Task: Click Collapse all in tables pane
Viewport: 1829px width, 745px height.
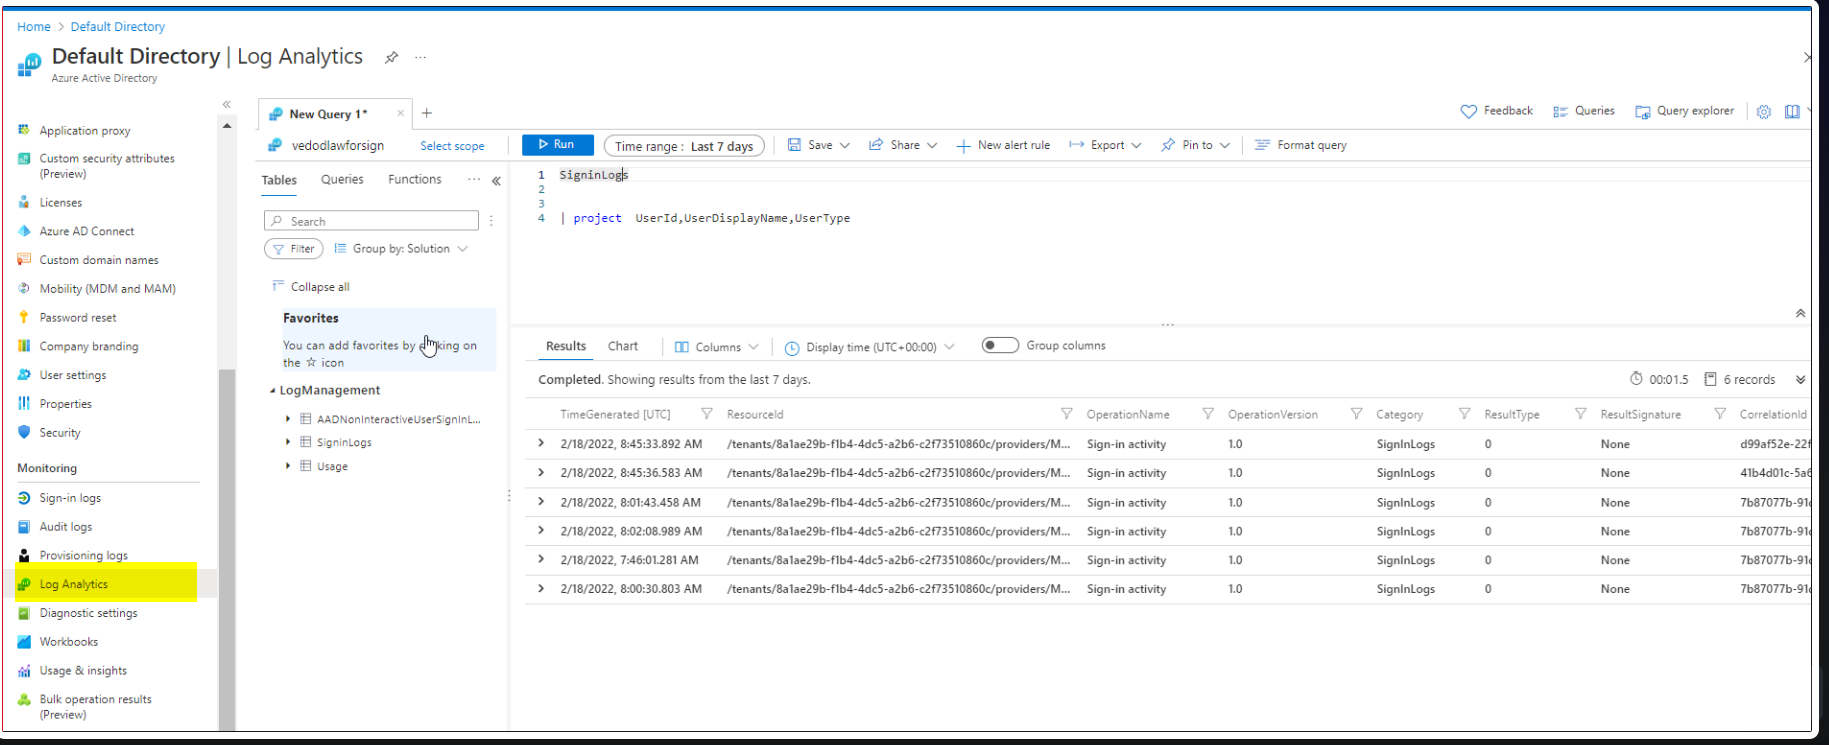Action: tap(311, 287)
